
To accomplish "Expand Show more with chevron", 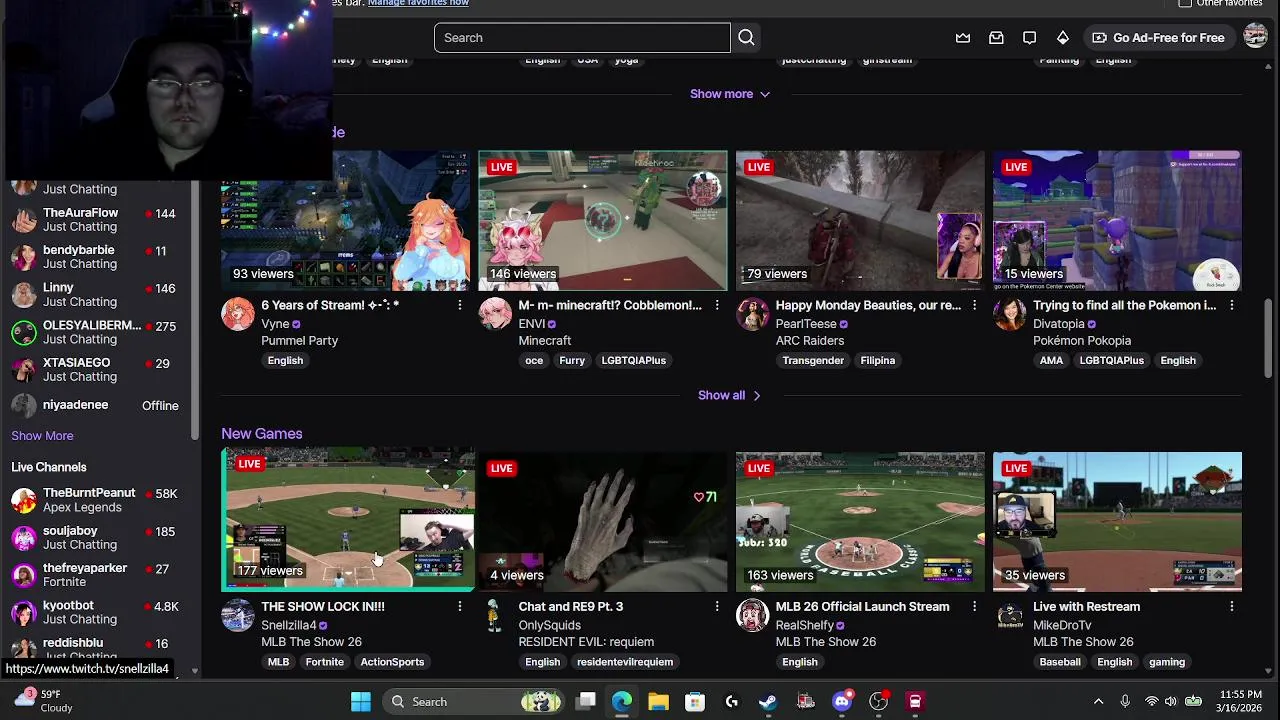I will (730, 94).
